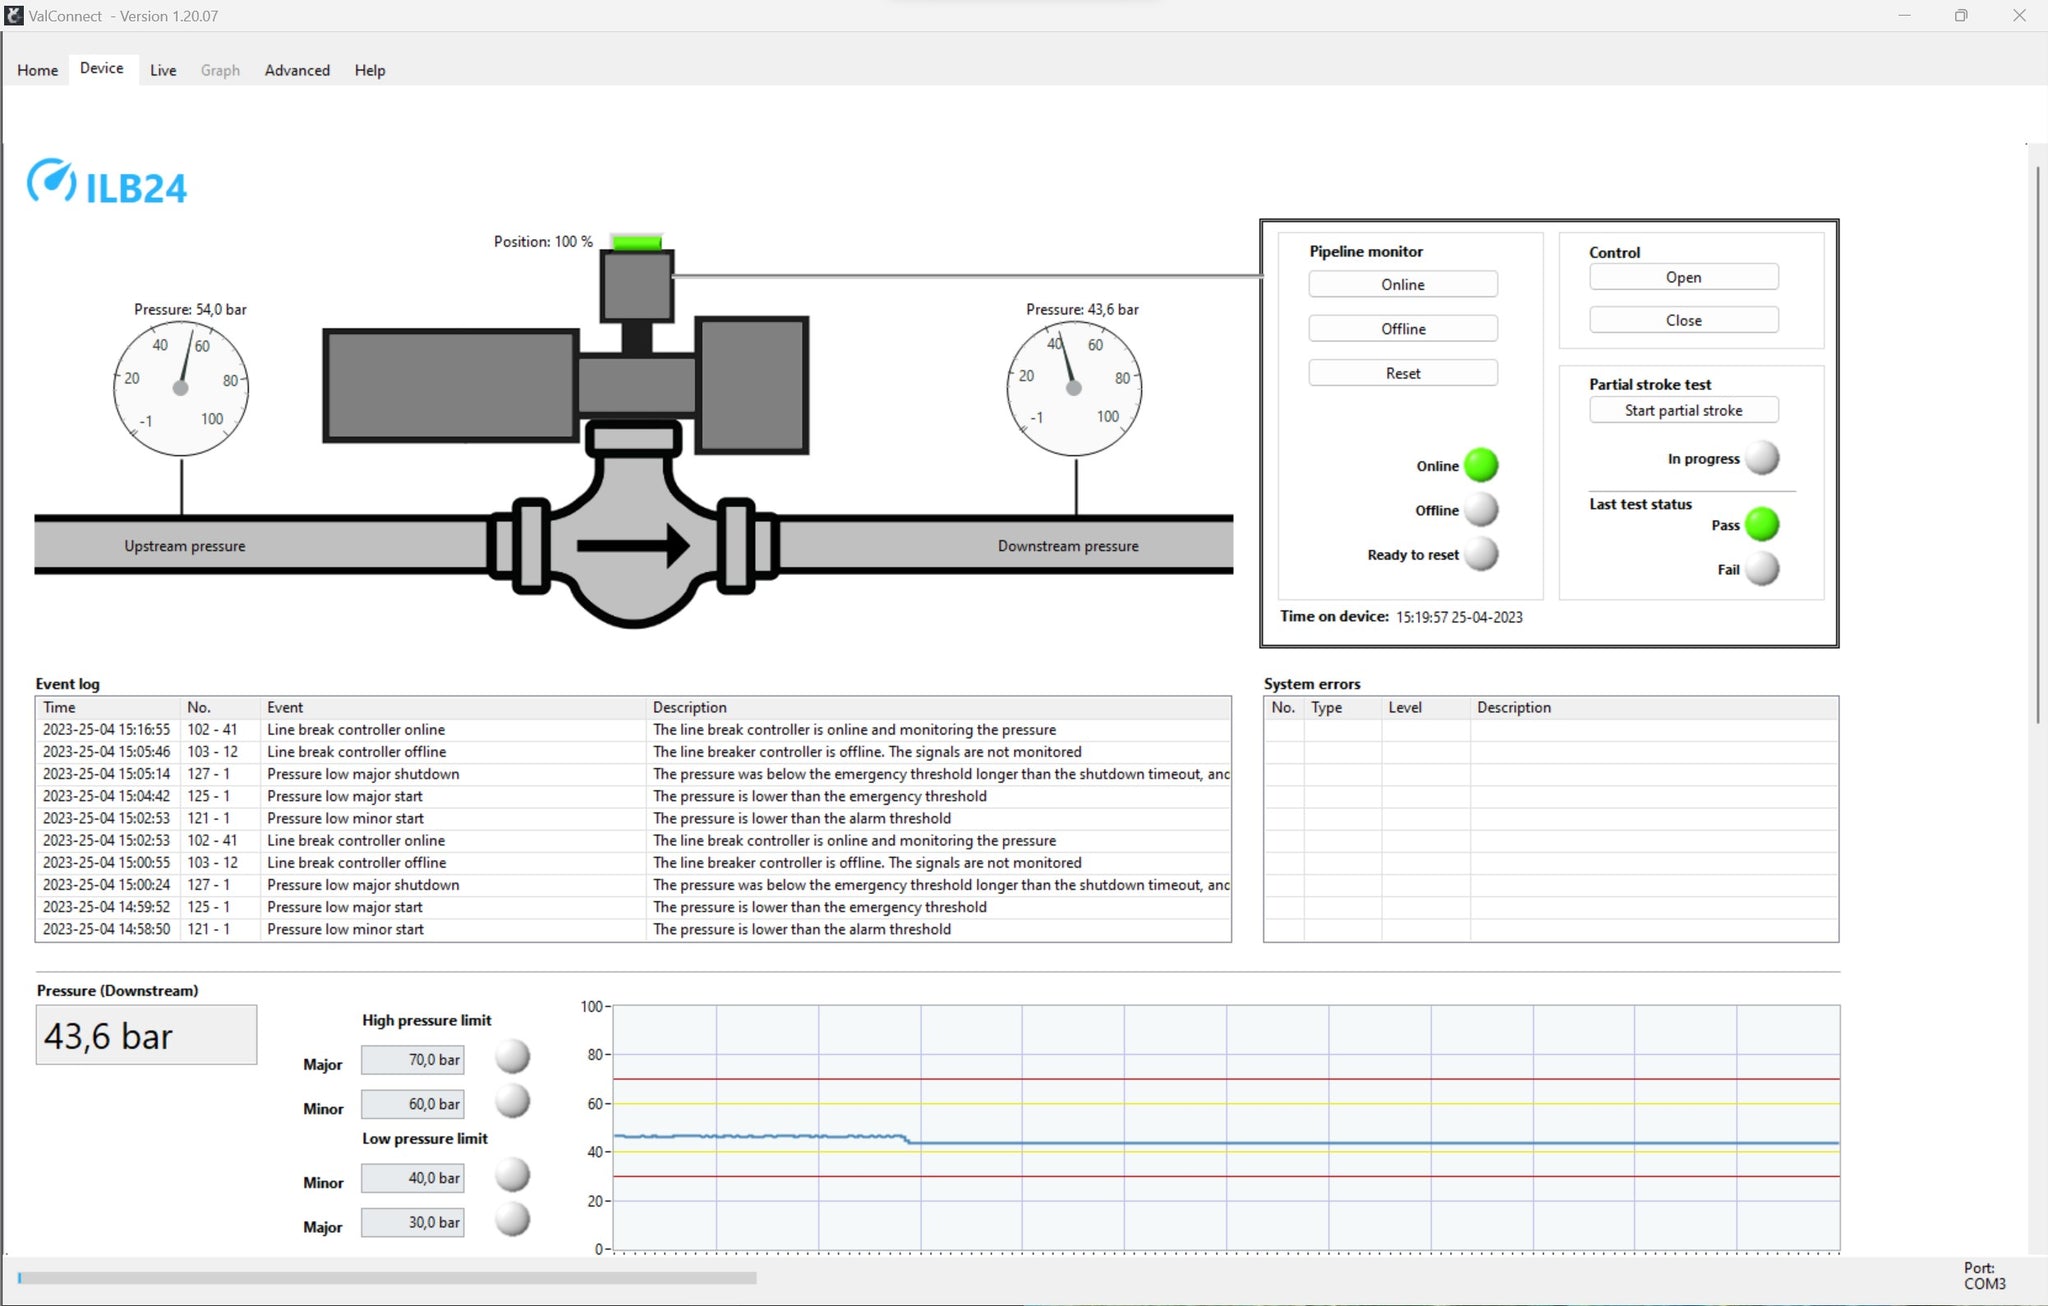
Task: Click the Last test Pass indicator lamp
Action: pyautogui.click(x=1762, y=525)
